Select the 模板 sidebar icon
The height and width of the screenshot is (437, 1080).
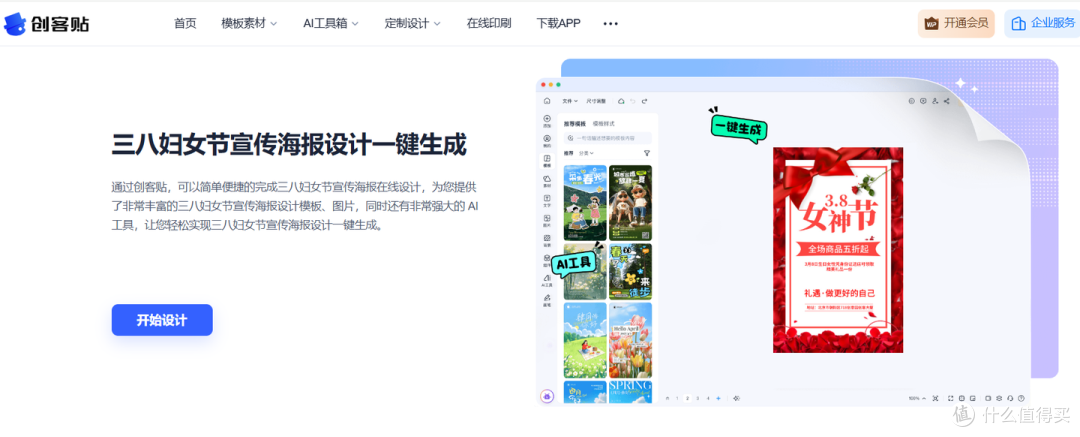(547, 161)
